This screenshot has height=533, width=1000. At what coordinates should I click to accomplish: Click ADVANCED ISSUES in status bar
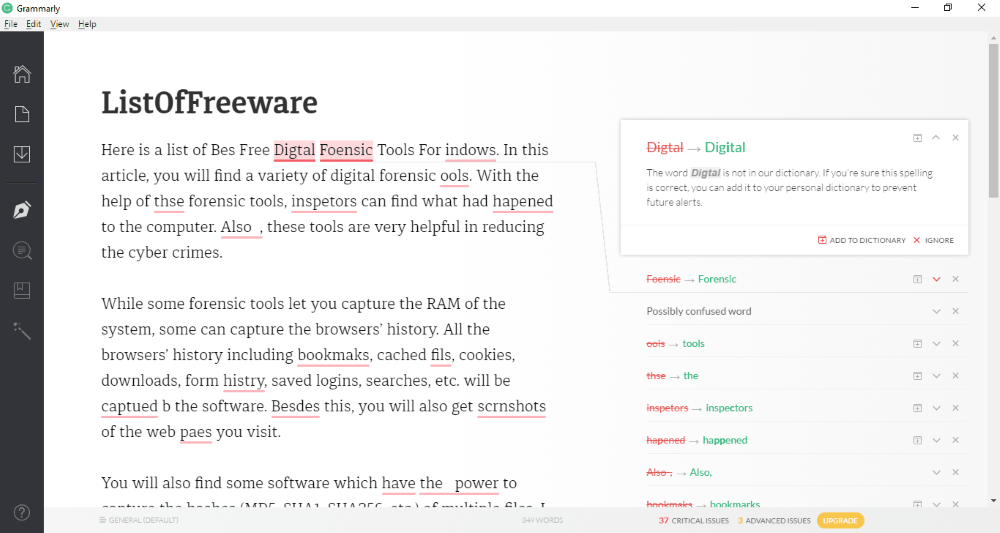click(774, 520)
